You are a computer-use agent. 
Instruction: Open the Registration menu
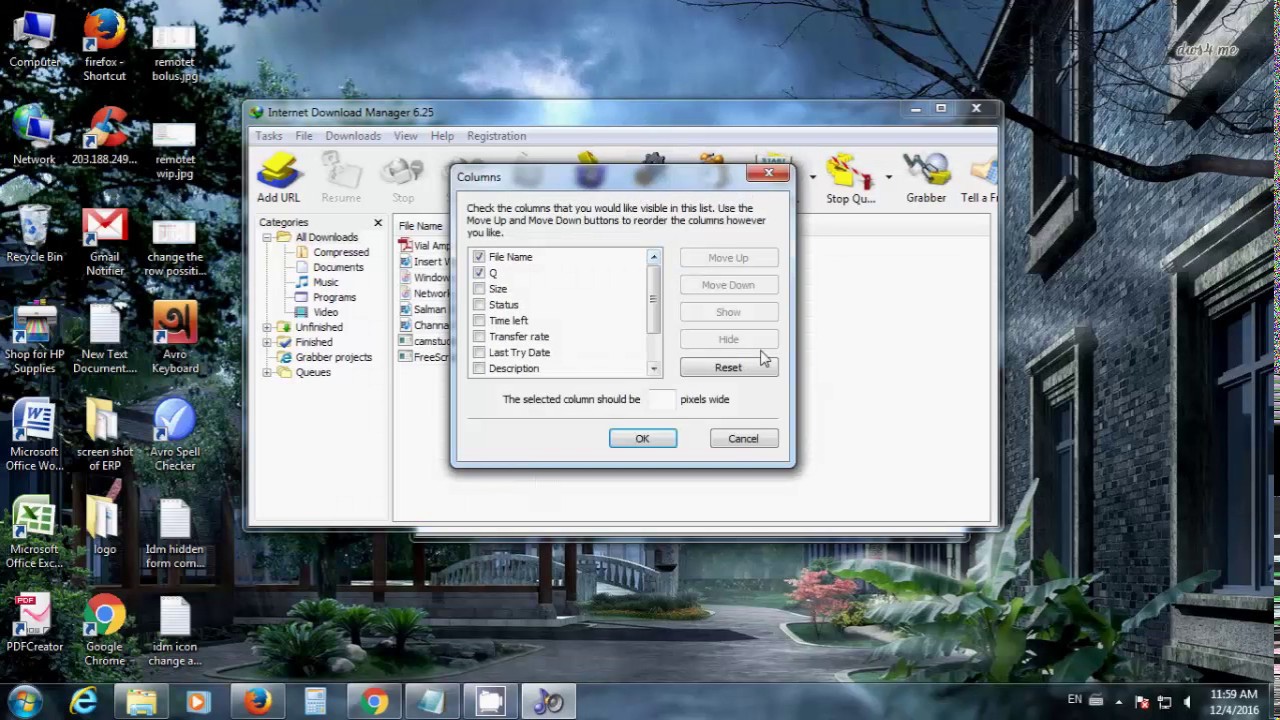(x=496, y=136)
